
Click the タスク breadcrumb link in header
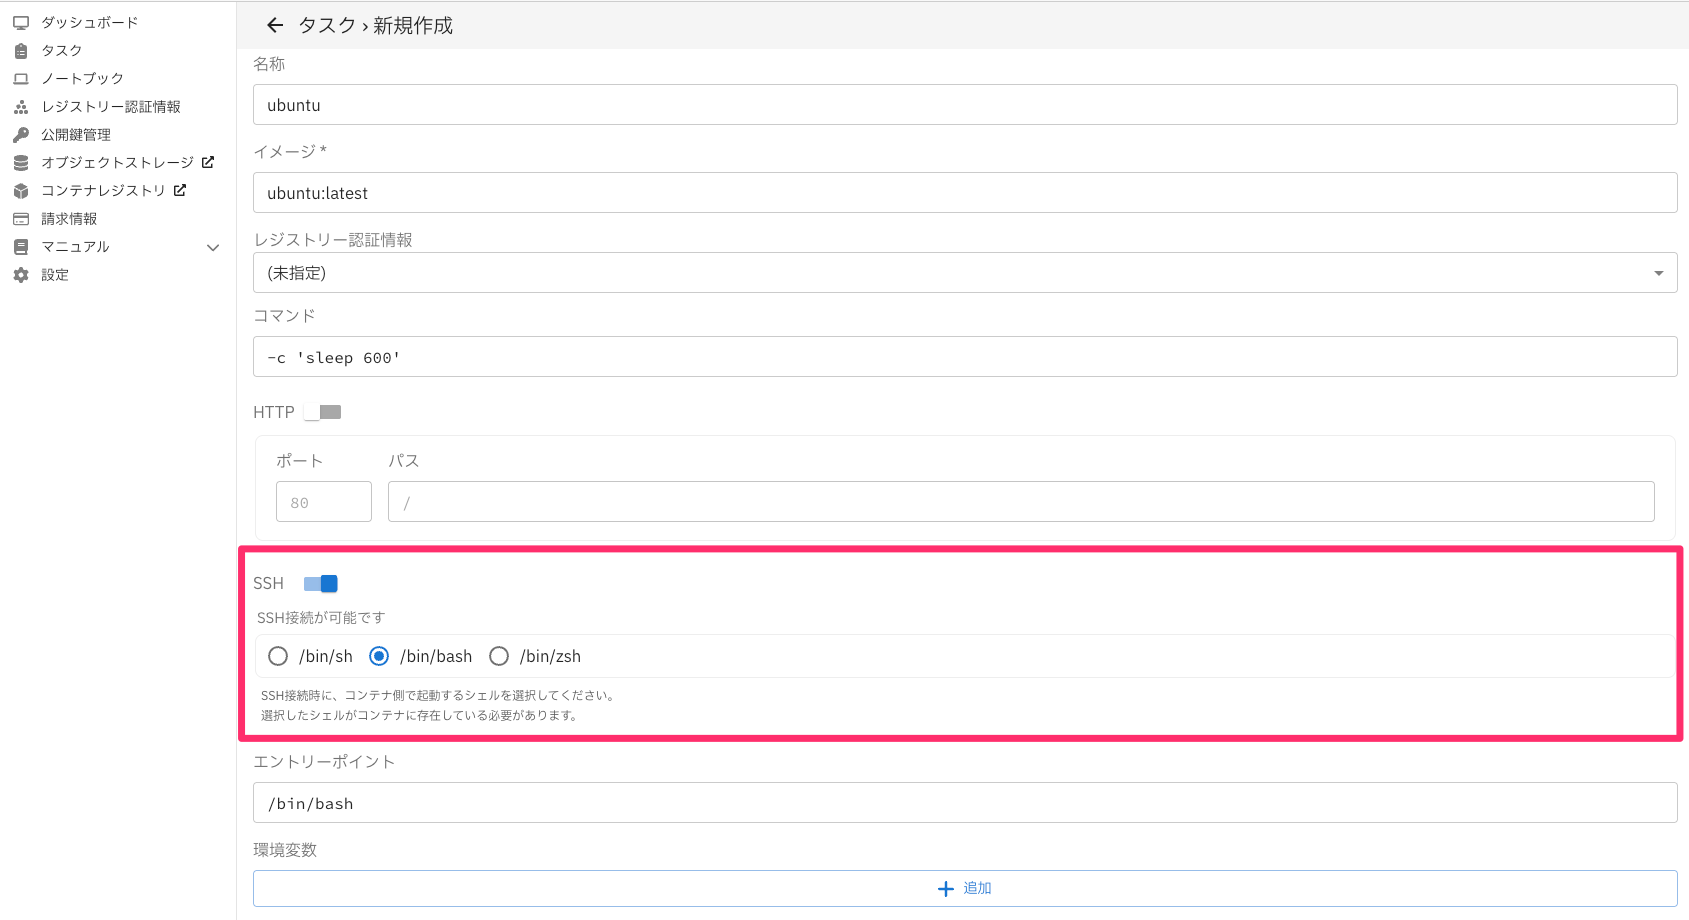[327, 26]
